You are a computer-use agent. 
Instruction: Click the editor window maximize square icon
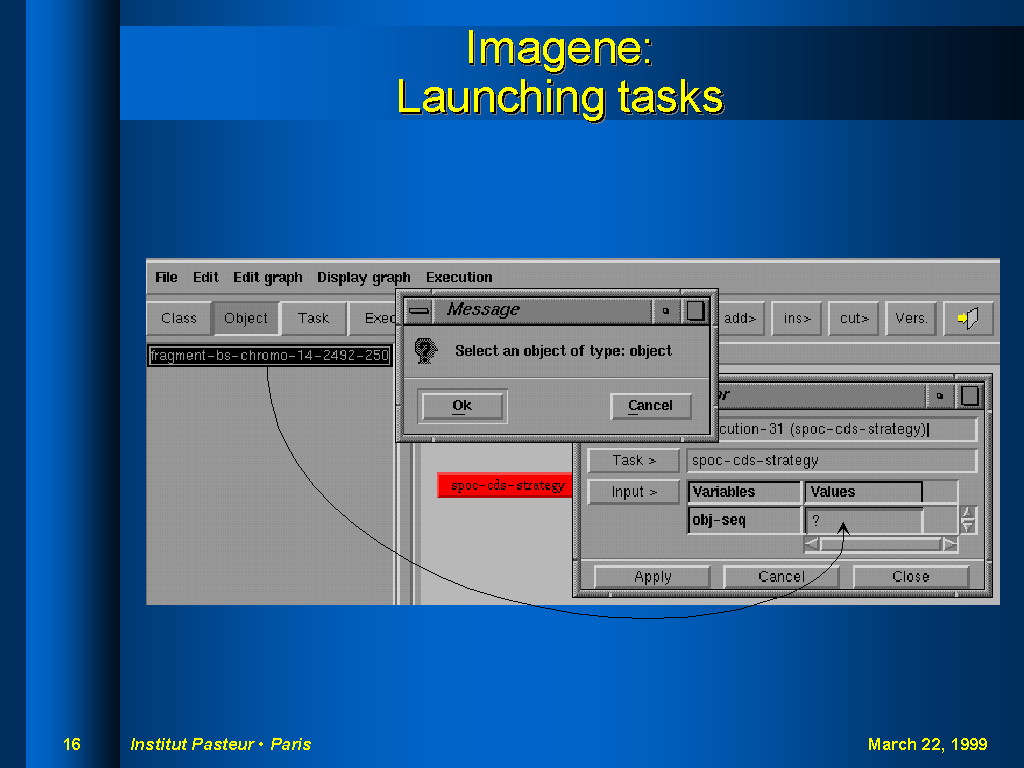point(969,396)
